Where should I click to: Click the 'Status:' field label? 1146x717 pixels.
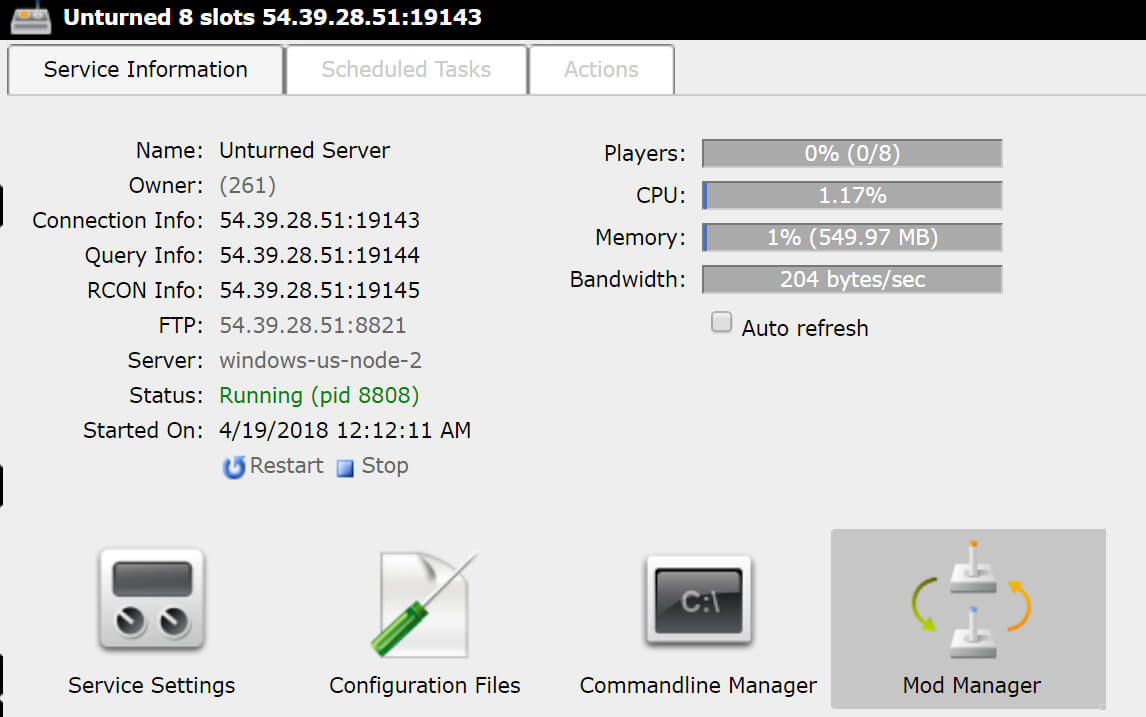[166, 395]
